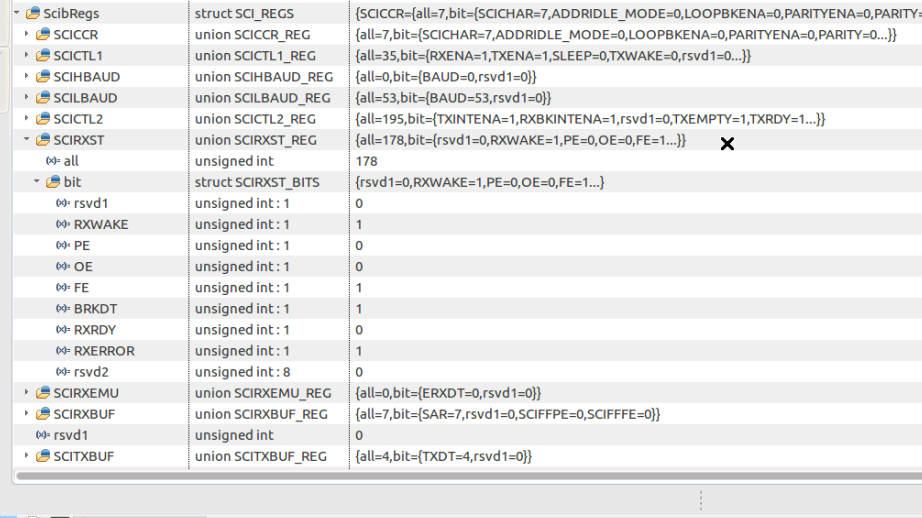Click the SCITXBUF union icon
This screenshot has width=922, height=518.
(x=43, y=456)
